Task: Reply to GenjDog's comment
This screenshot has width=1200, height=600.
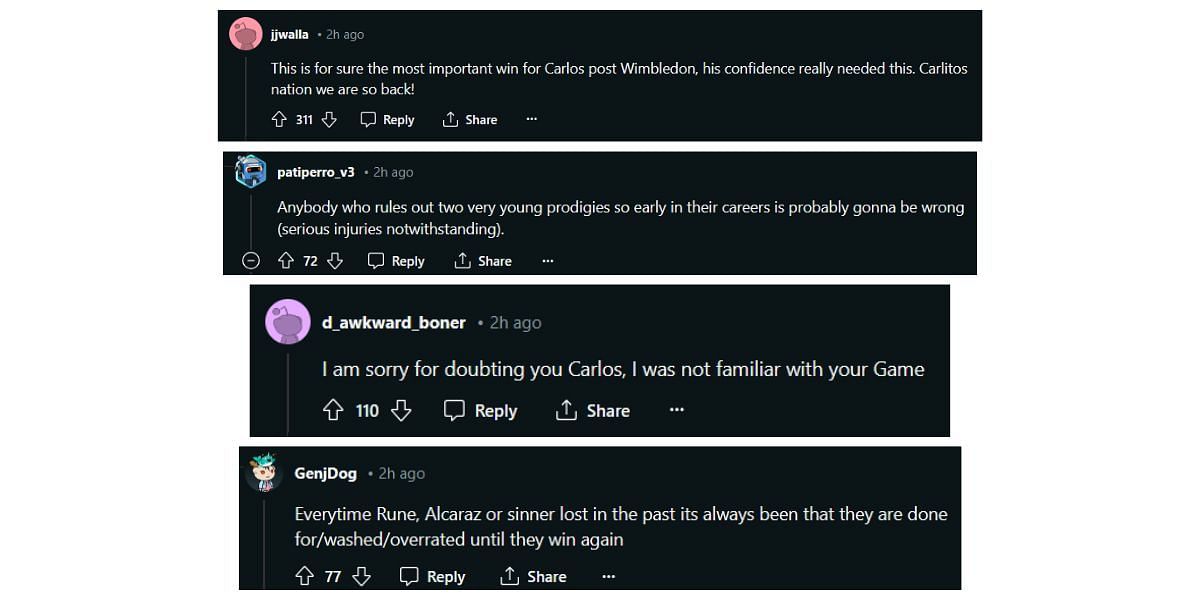Action: 432,576
